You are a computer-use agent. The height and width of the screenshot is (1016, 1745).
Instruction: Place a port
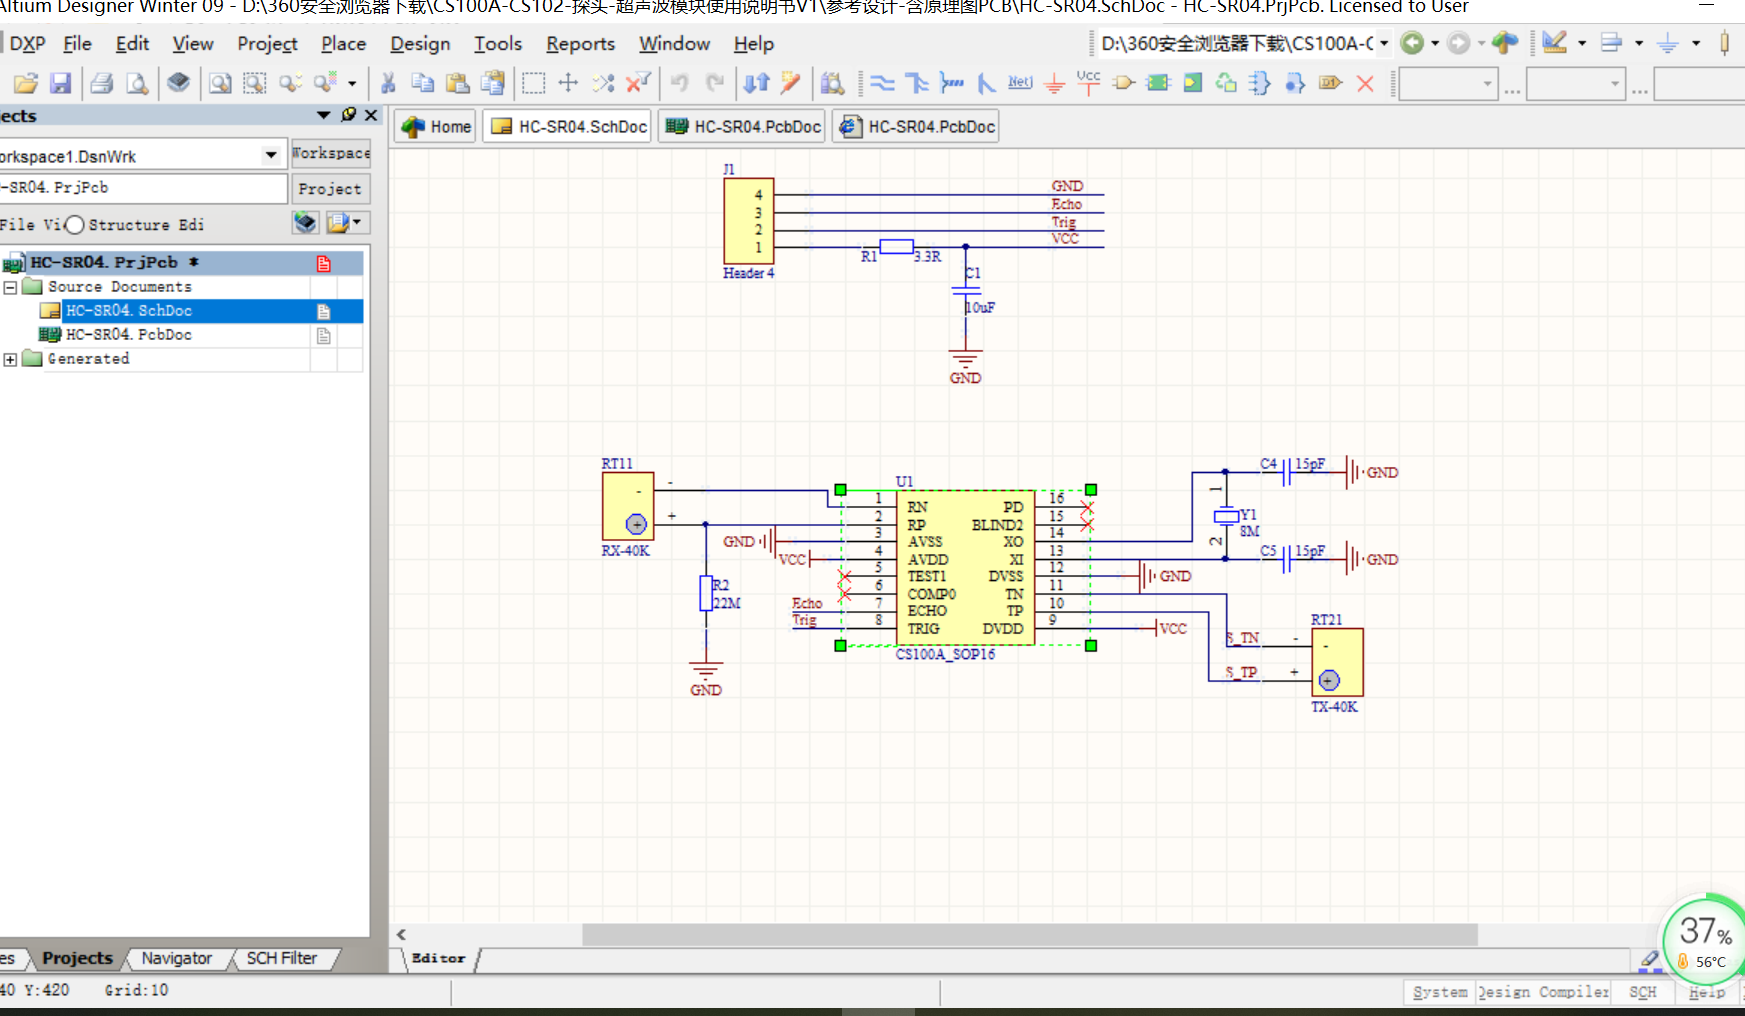click(x=1330, y=83)
